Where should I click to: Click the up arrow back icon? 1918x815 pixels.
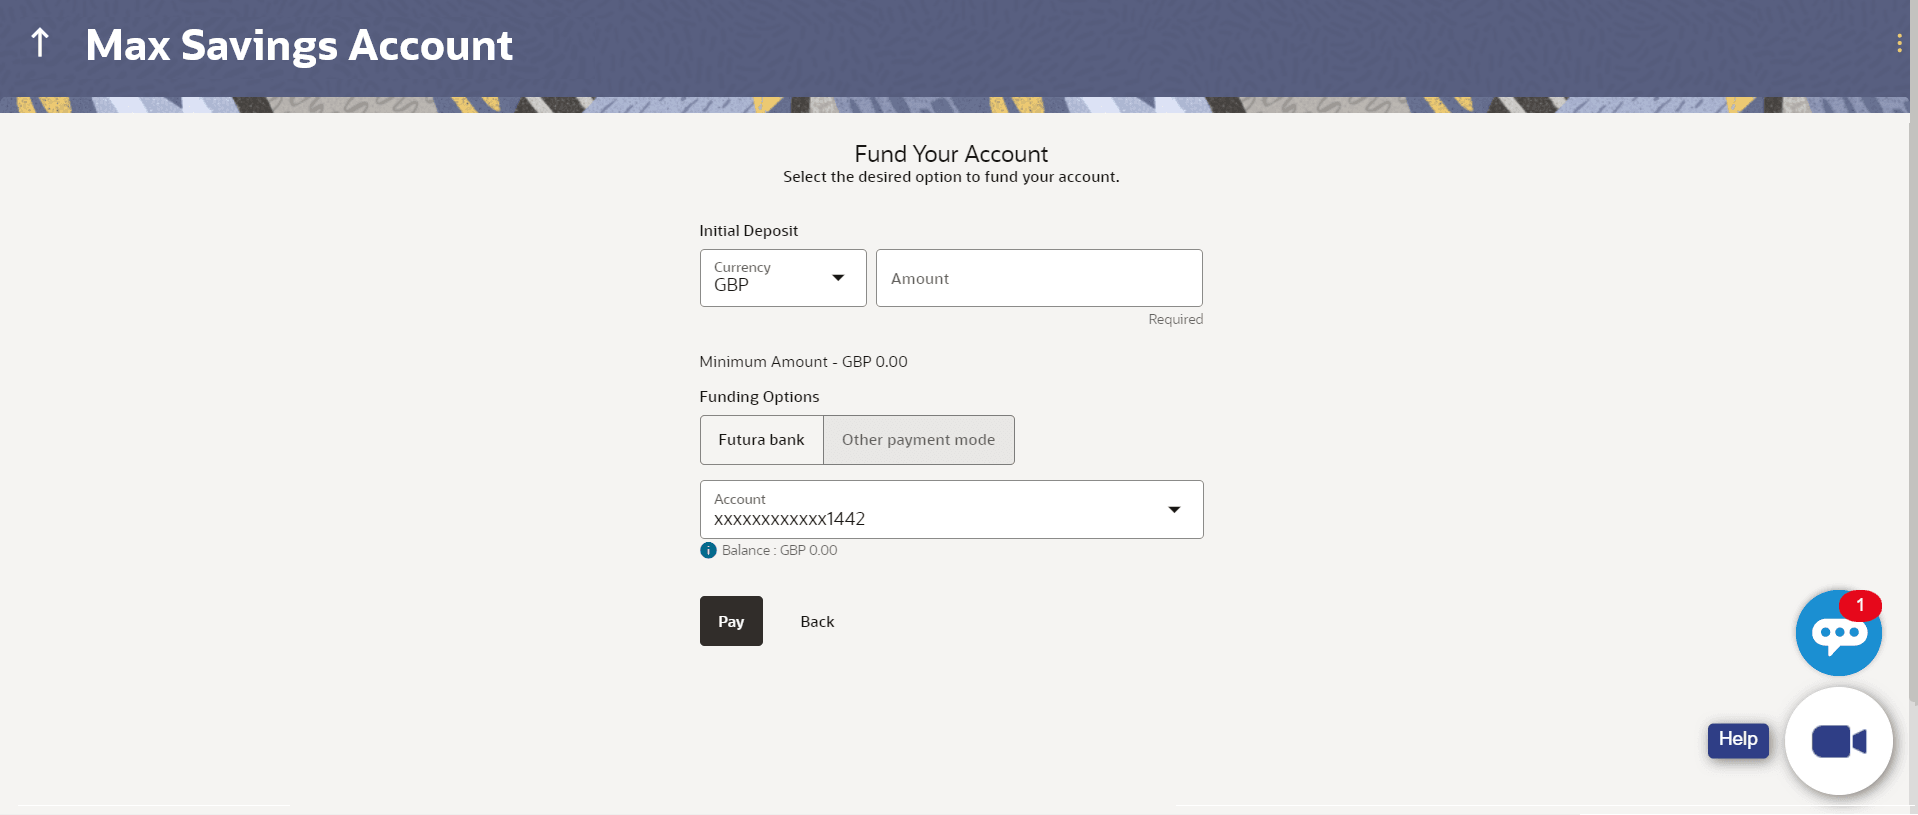coord(40,43)
